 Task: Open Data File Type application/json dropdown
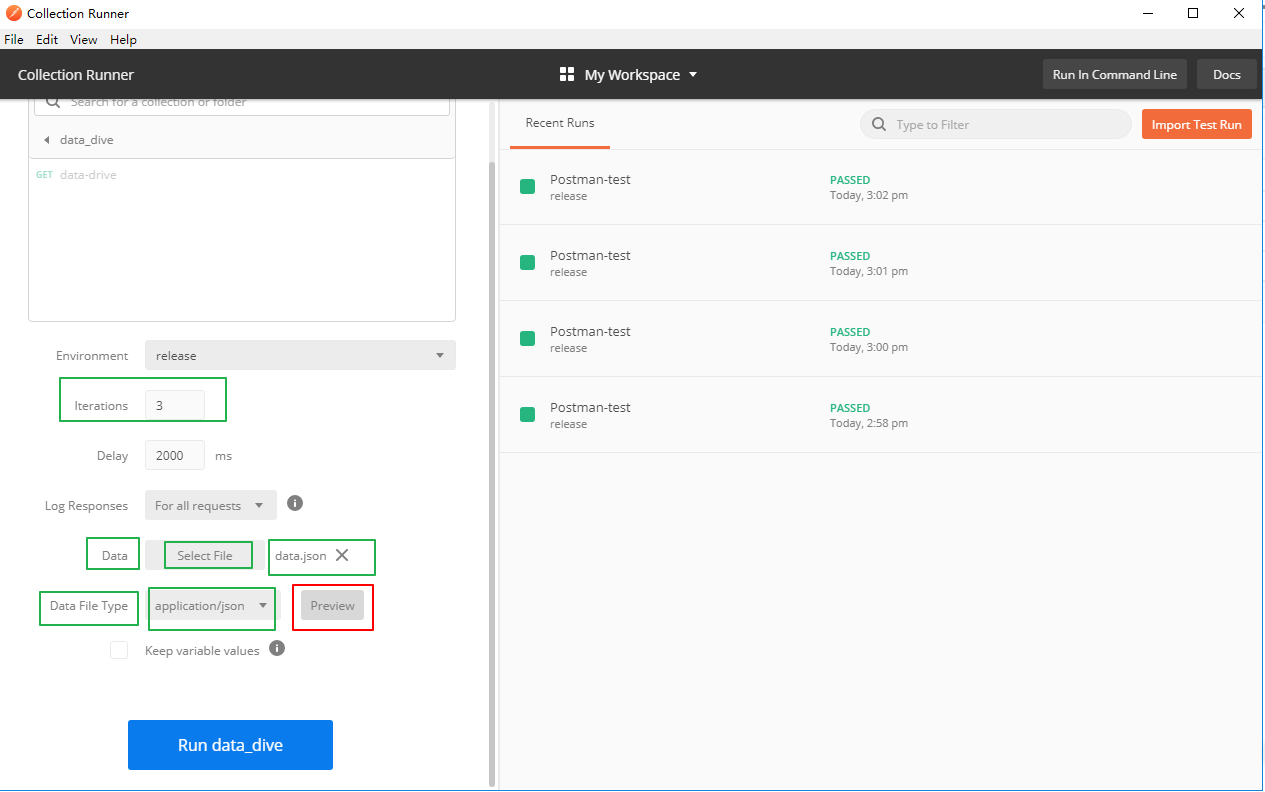pyautogui.click(x=211, y=605)
